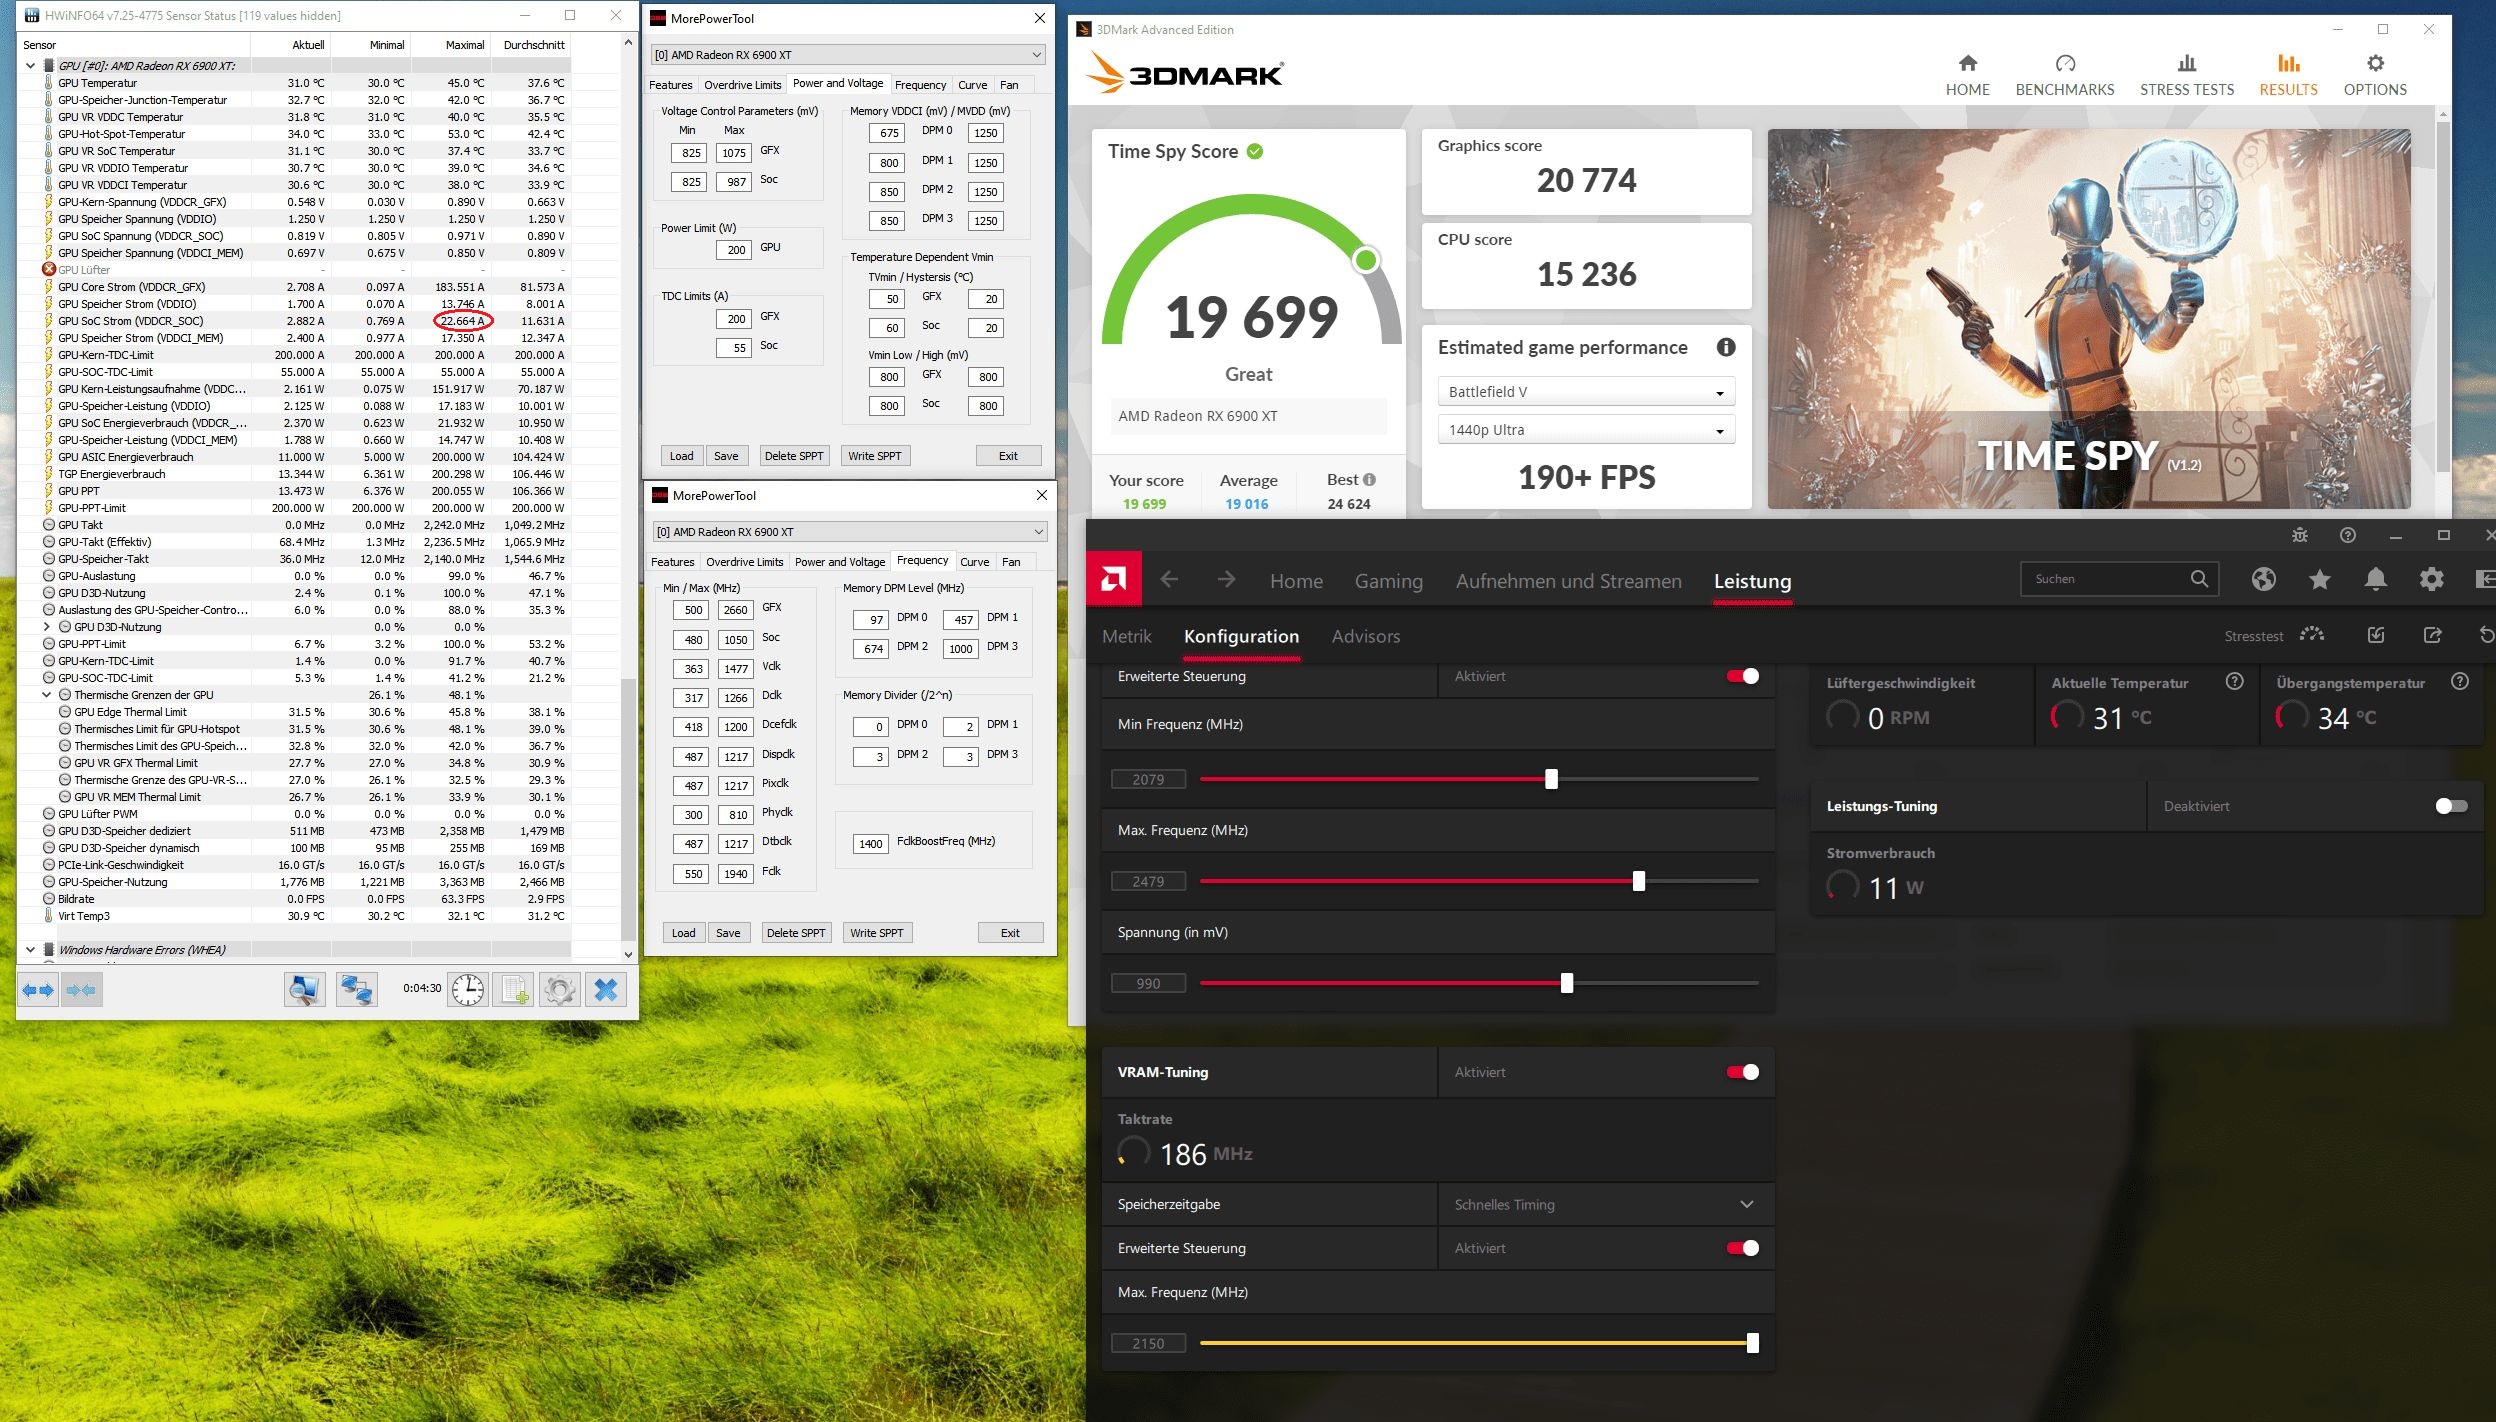Click HWiNFO logging start document icon

[515, 990]
